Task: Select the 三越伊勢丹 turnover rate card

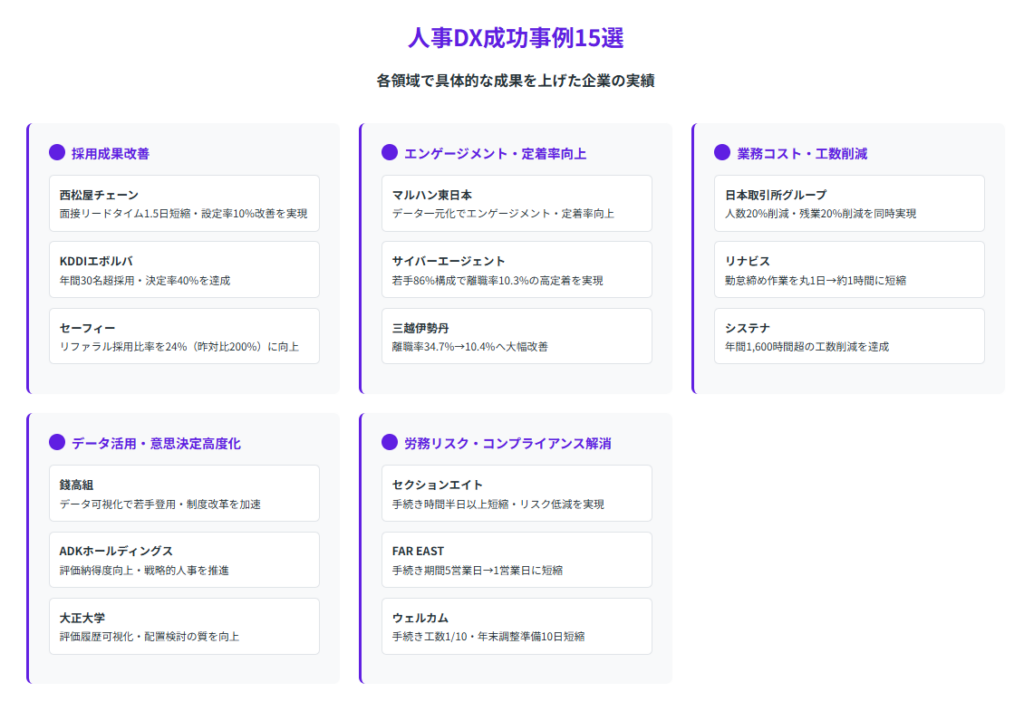Action: point(516,336)
